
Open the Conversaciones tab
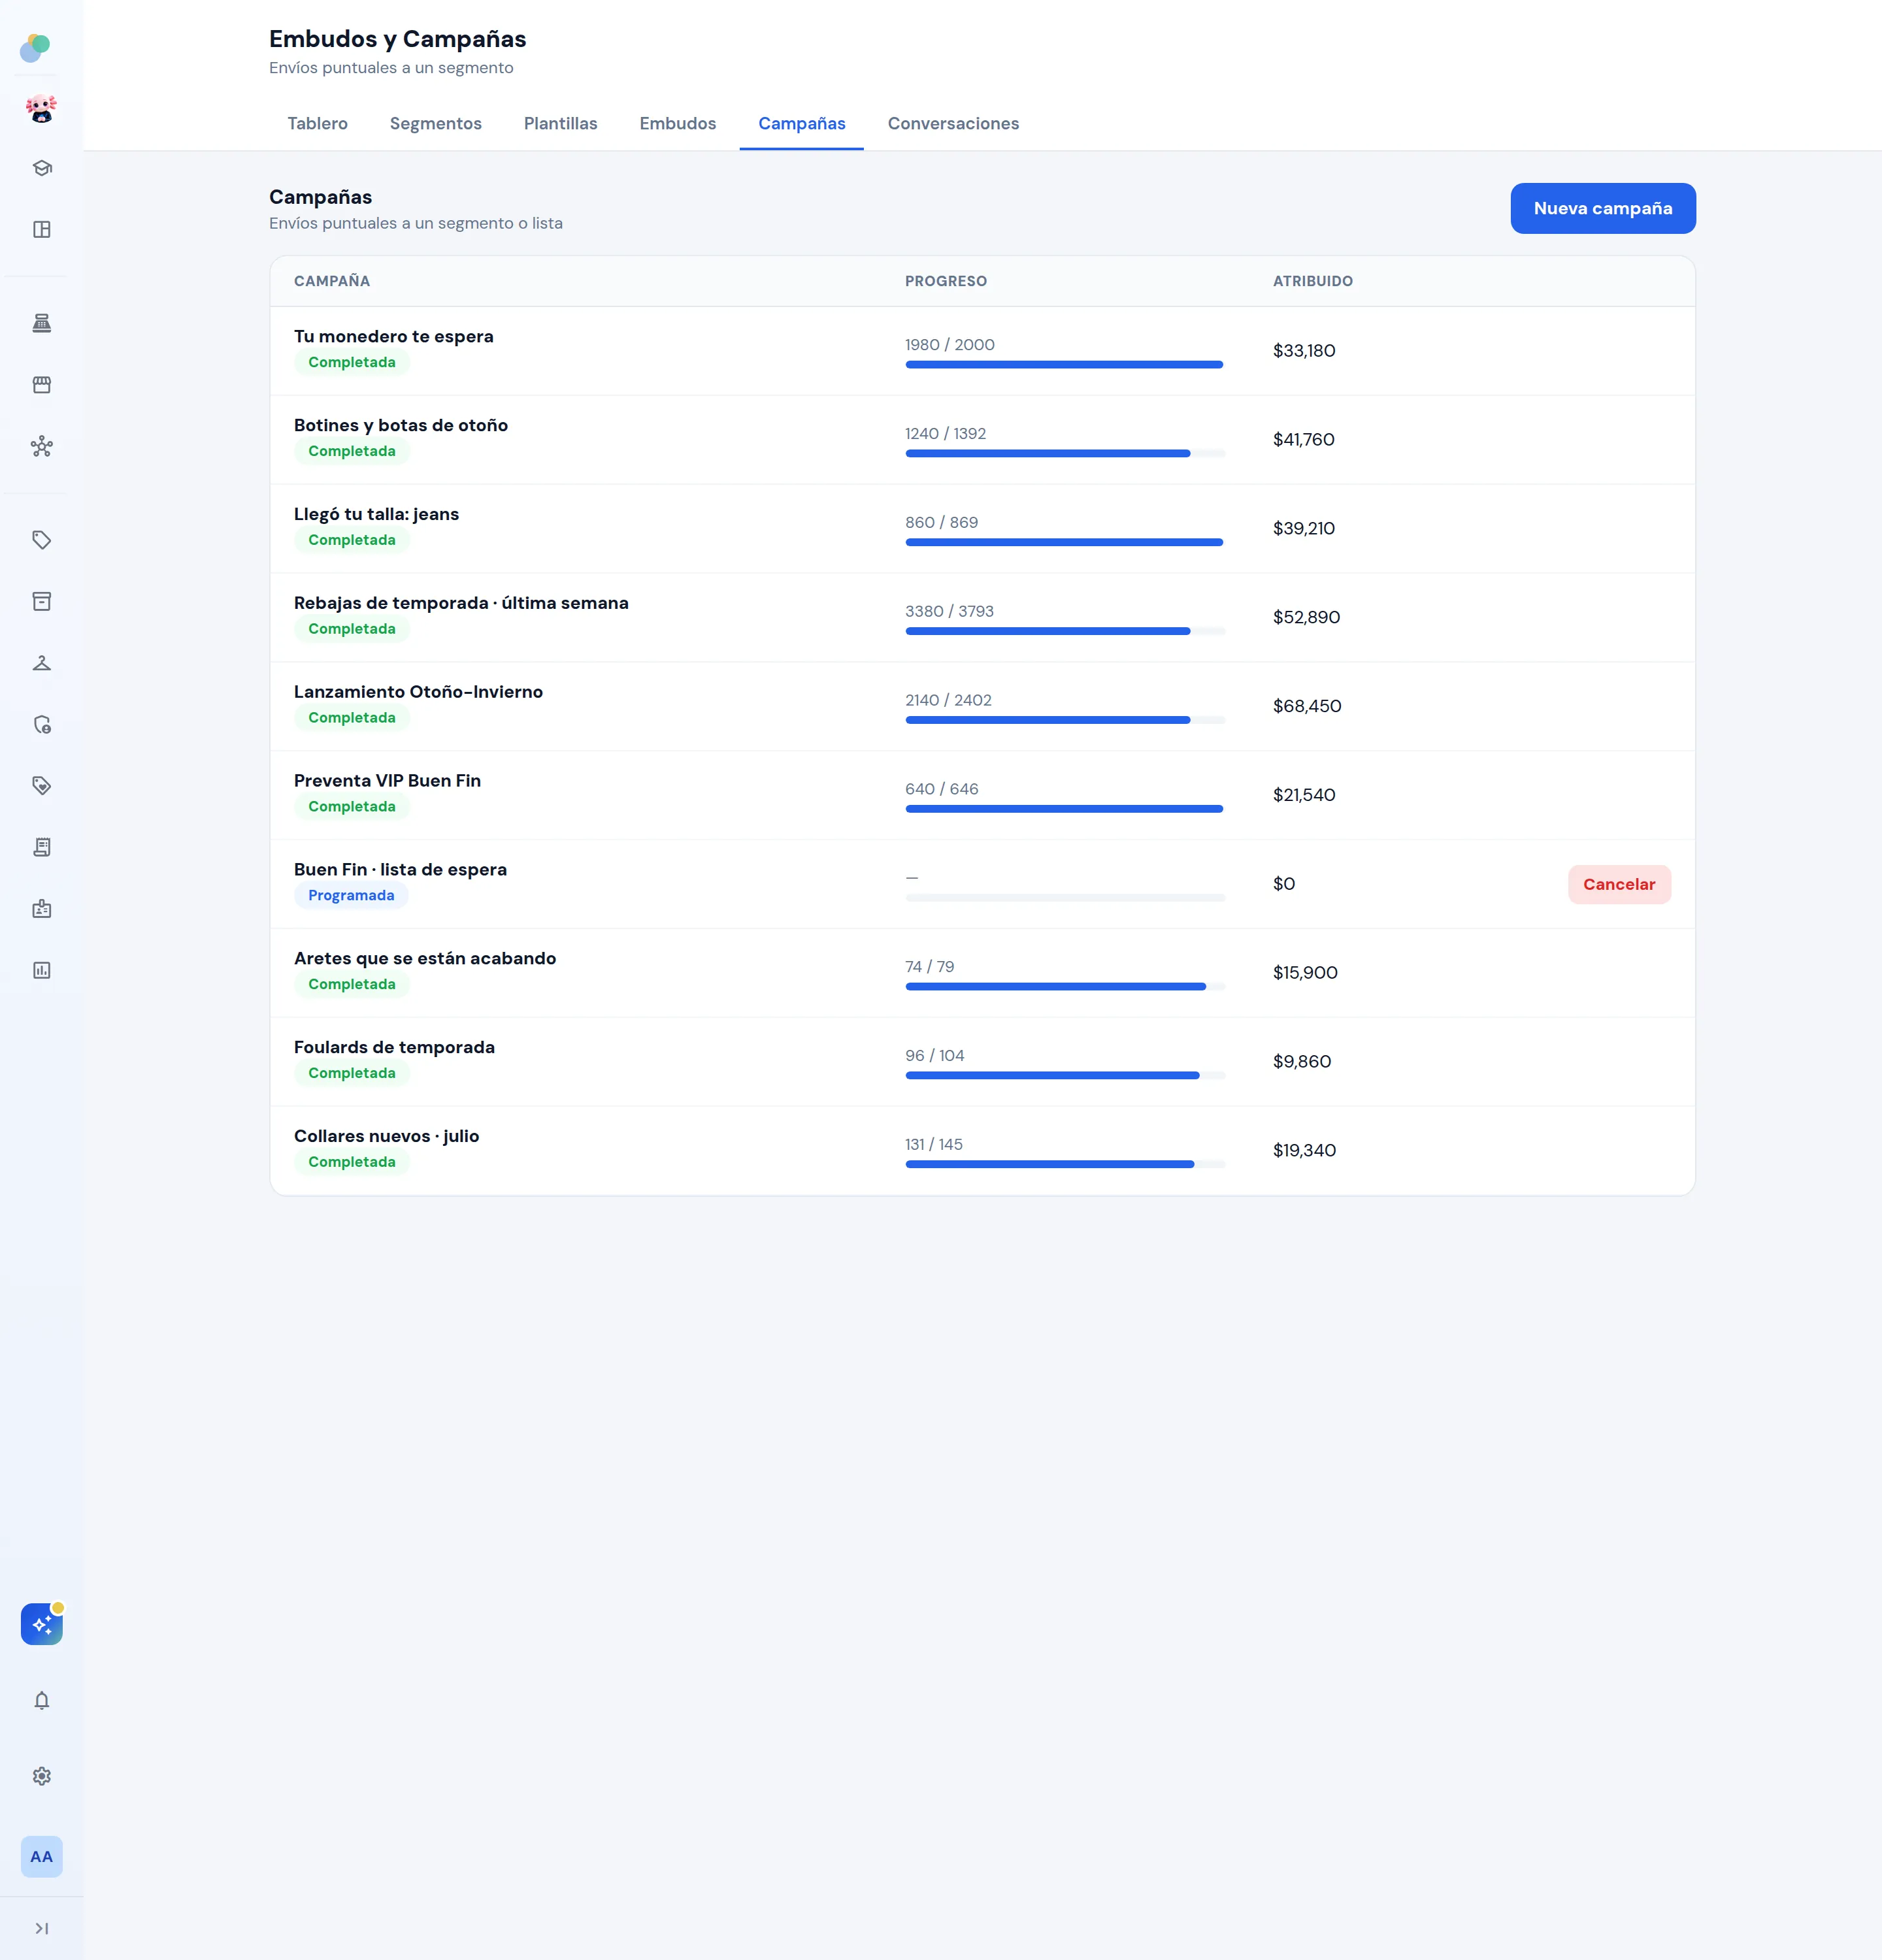(x=954, y=124)
